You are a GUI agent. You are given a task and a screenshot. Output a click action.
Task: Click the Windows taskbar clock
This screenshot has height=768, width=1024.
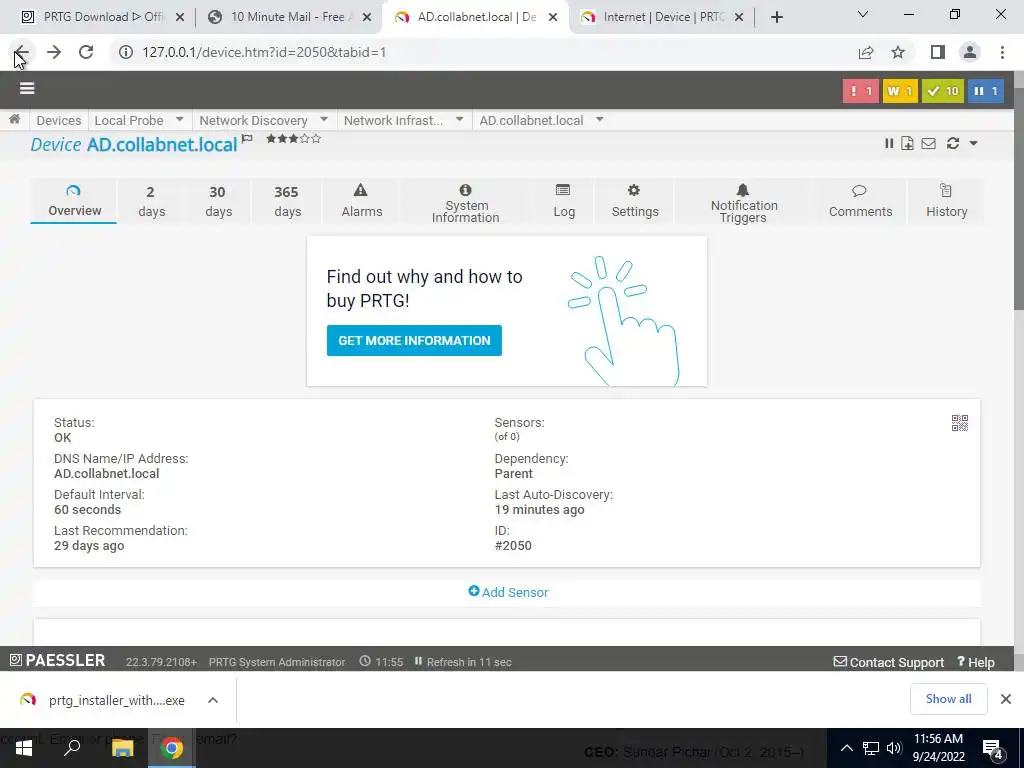938,748
